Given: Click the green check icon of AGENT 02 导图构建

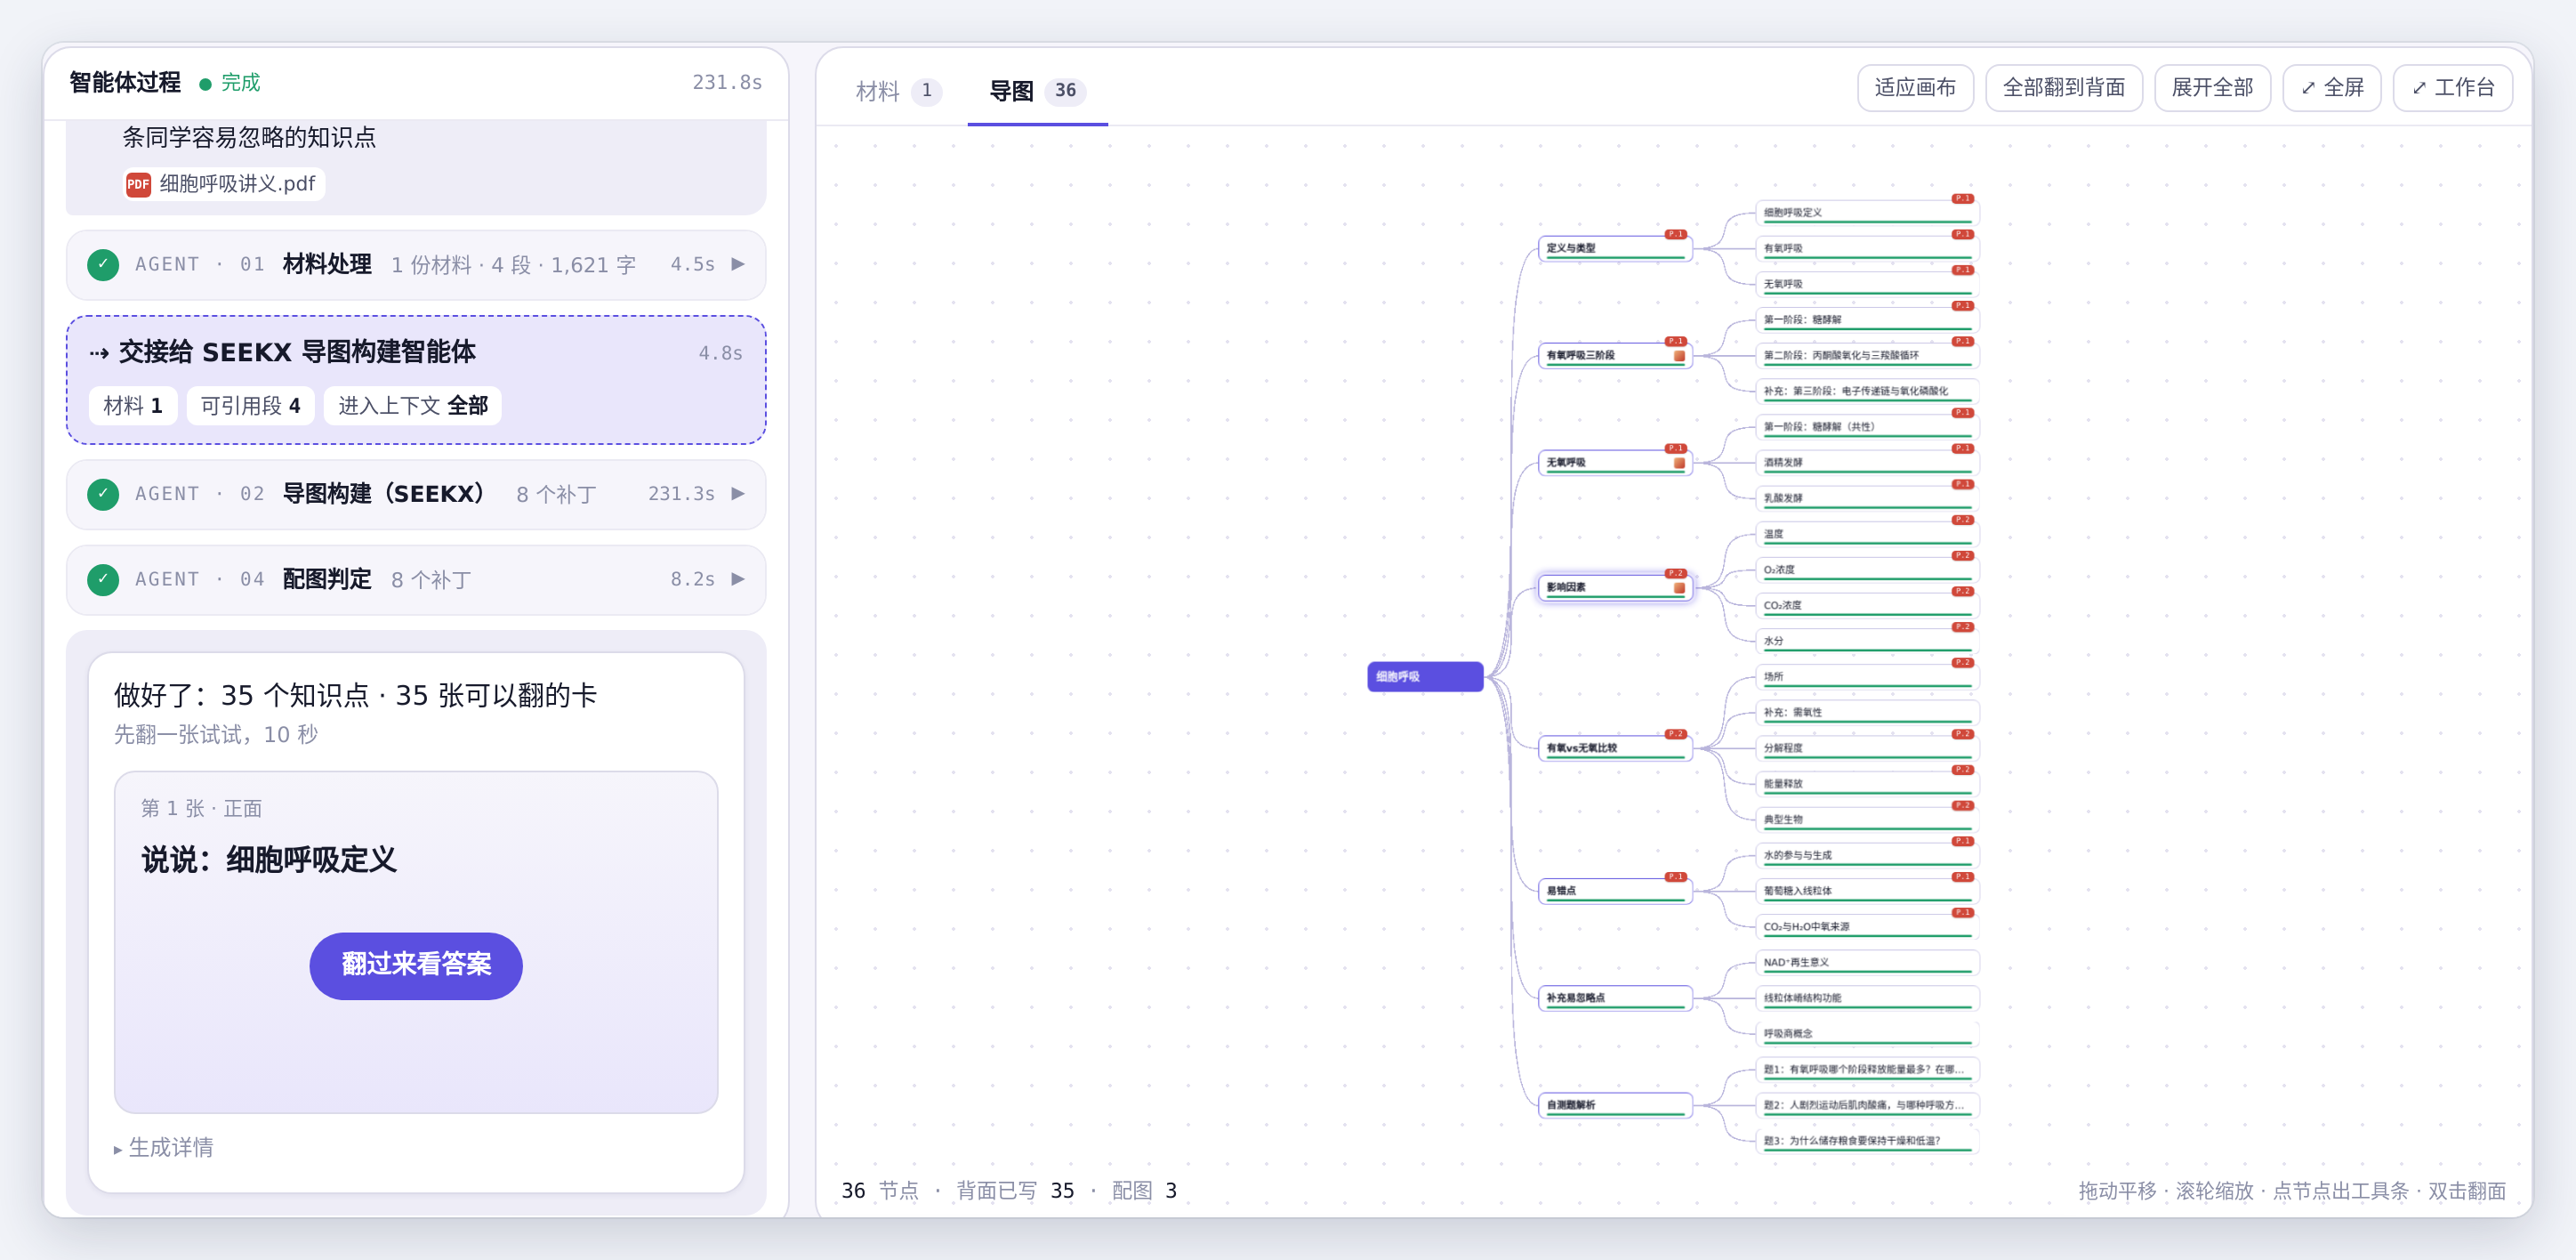Looking at the screenshot, I should click(x=103, y=494).
